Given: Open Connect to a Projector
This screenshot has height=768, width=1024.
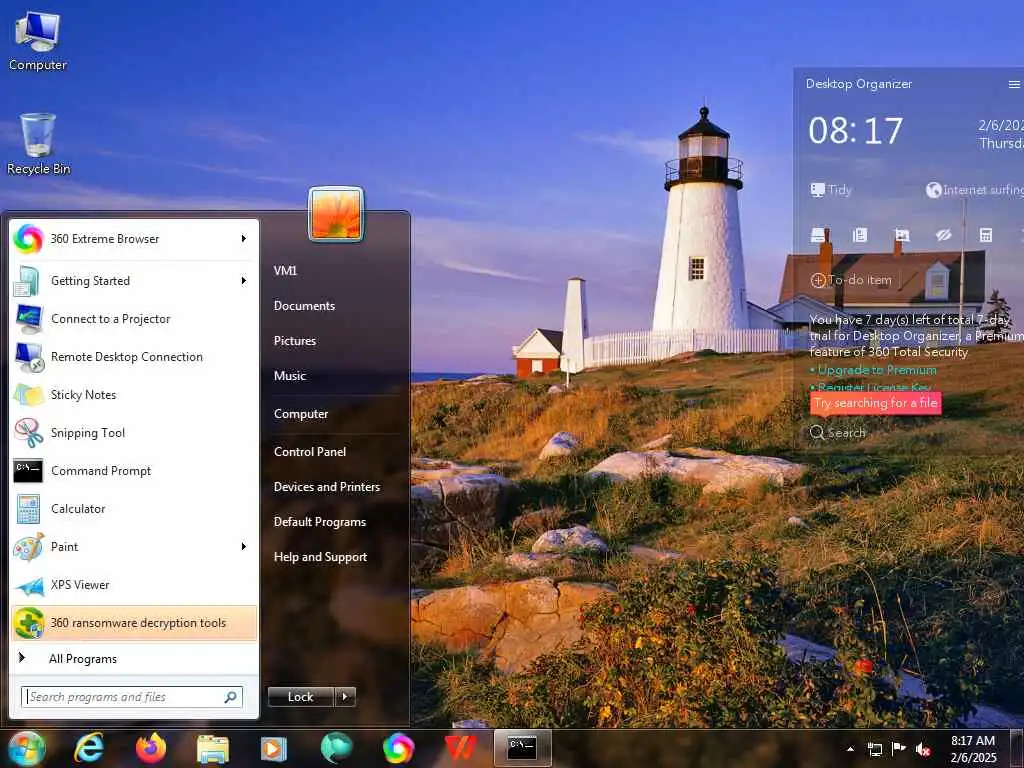Looking at the screenshot, I should (134, 319).
